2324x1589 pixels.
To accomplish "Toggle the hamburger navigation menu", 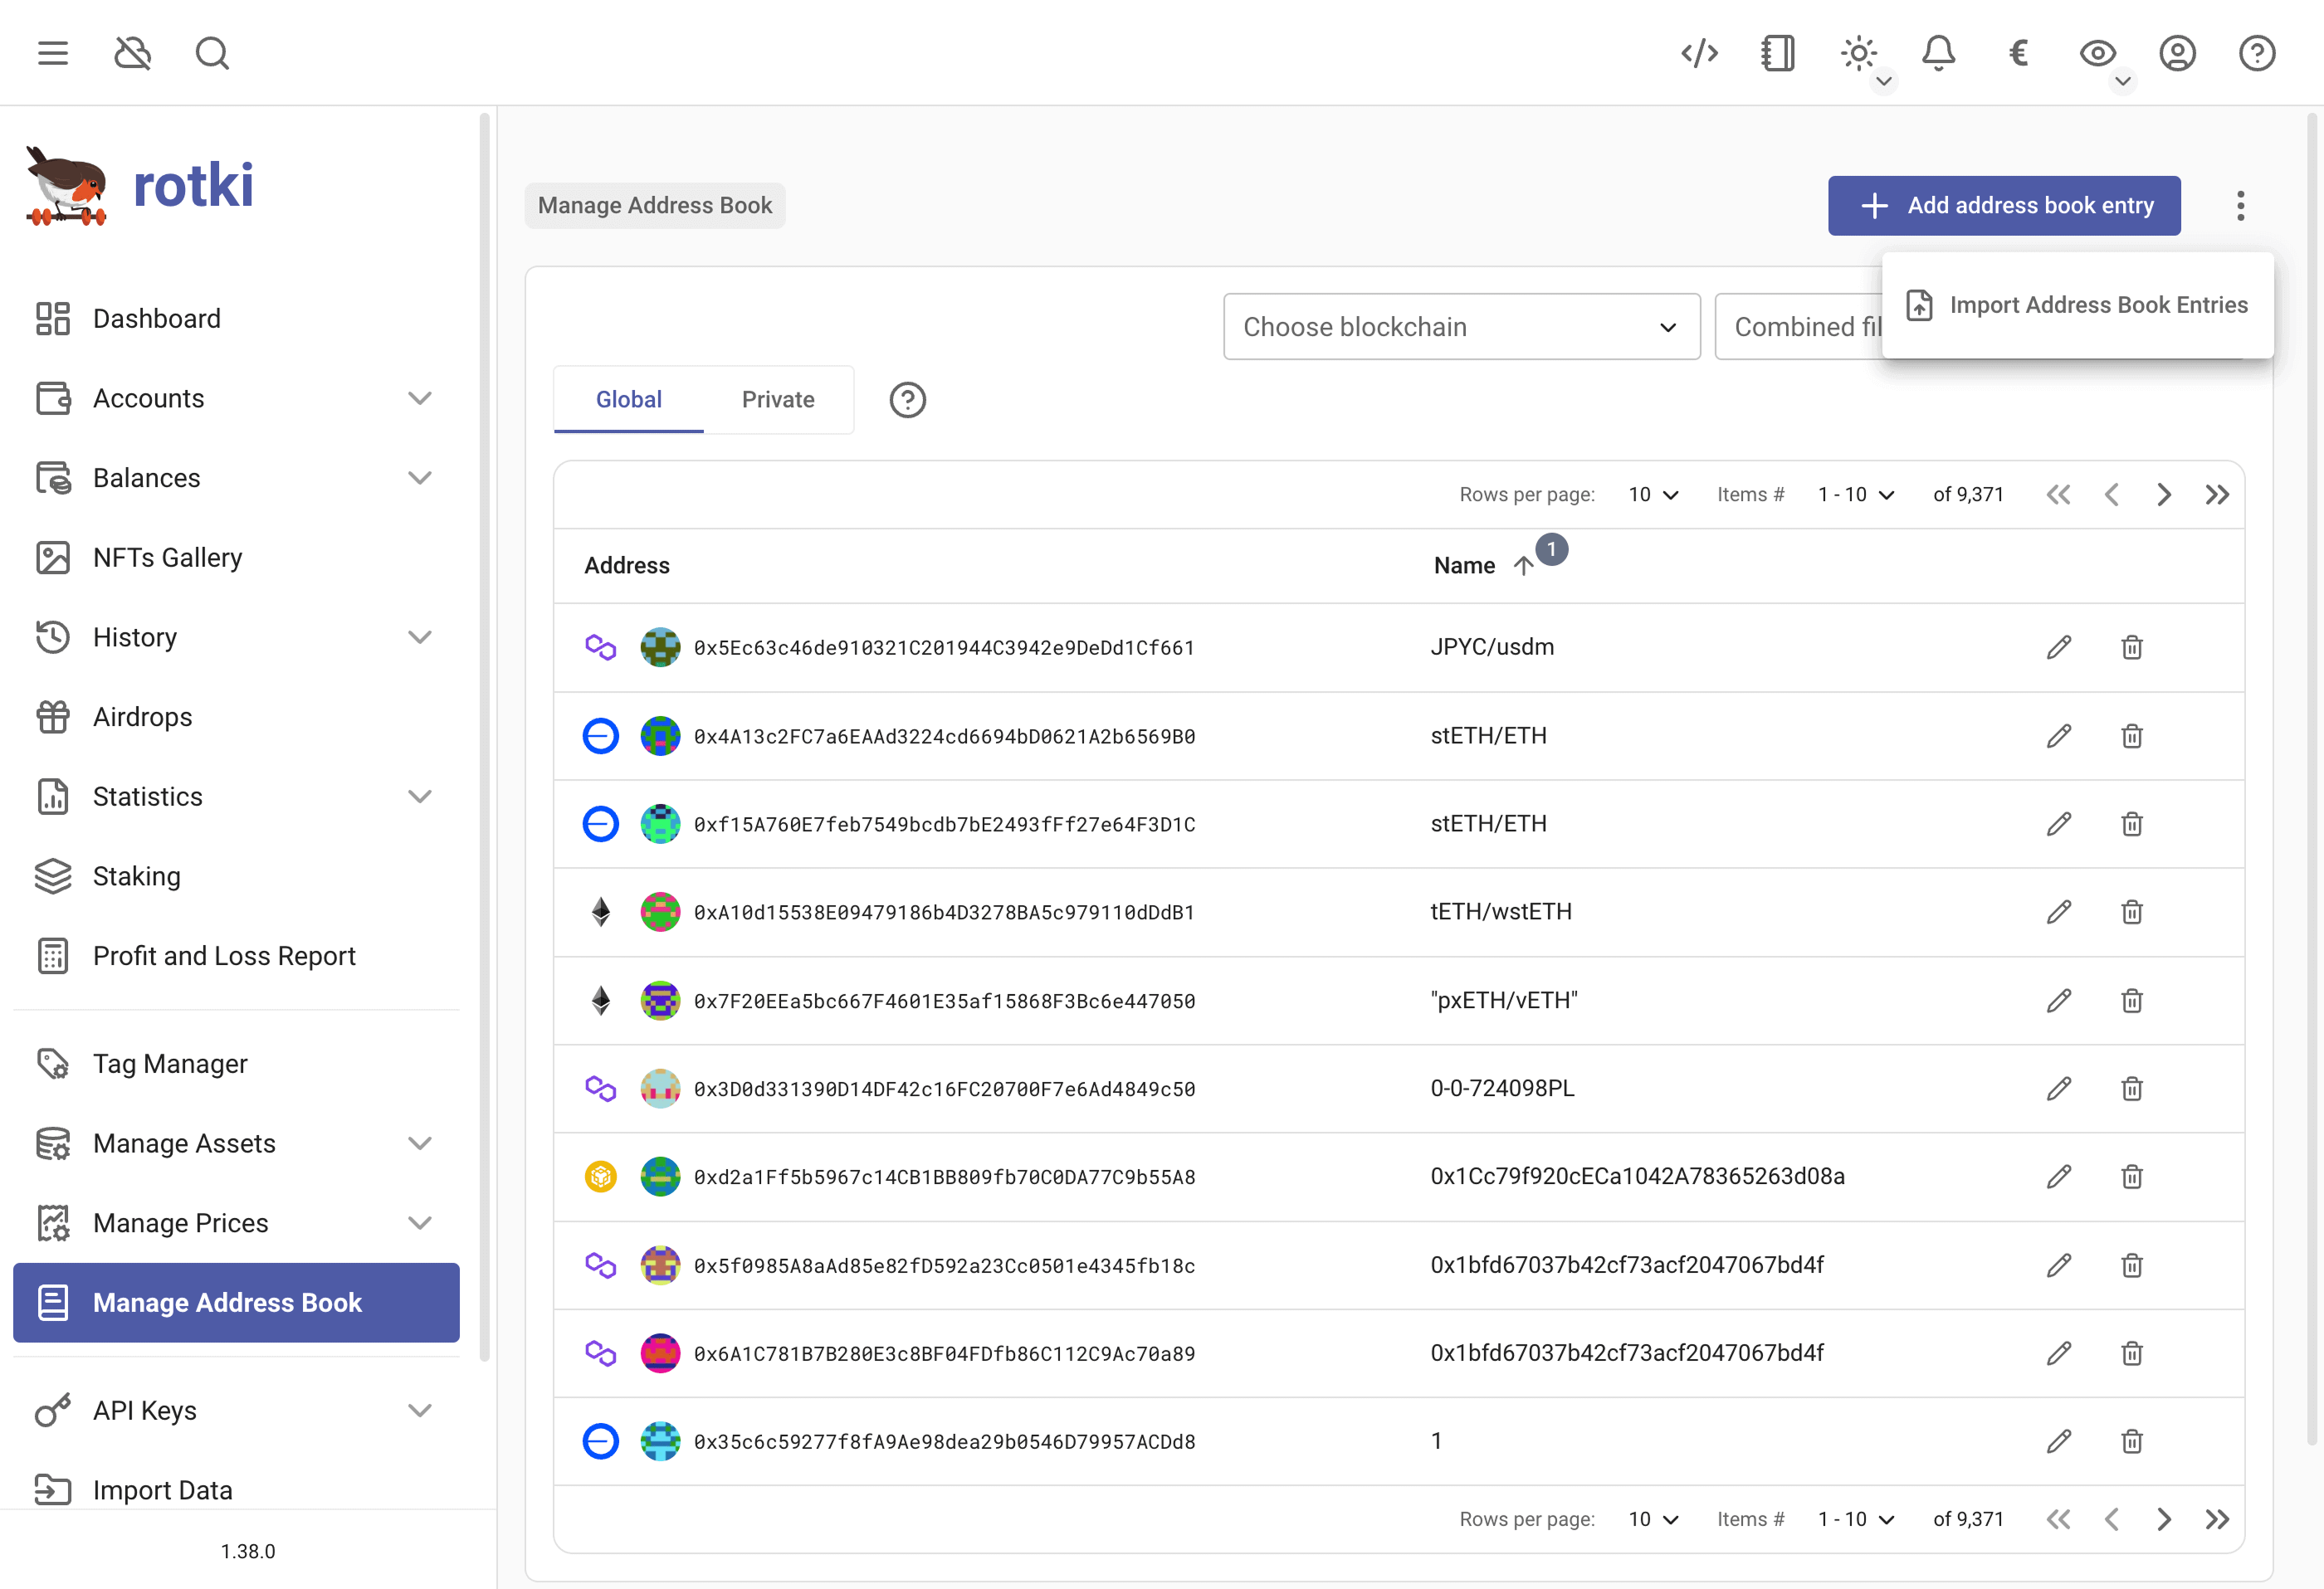I will (x=53, y=53).
